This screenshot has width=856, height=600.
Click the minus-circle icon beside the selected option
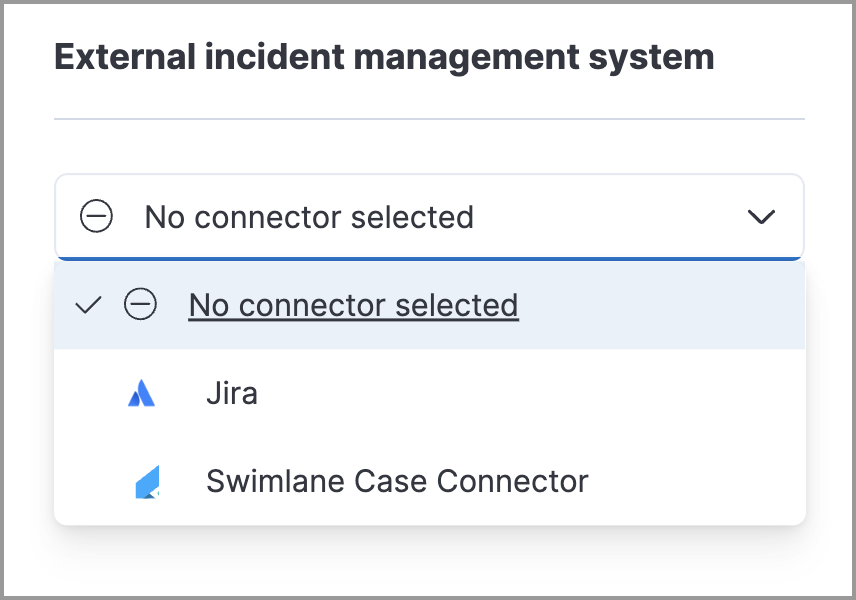pyautogui.click(x=141, y=305)
